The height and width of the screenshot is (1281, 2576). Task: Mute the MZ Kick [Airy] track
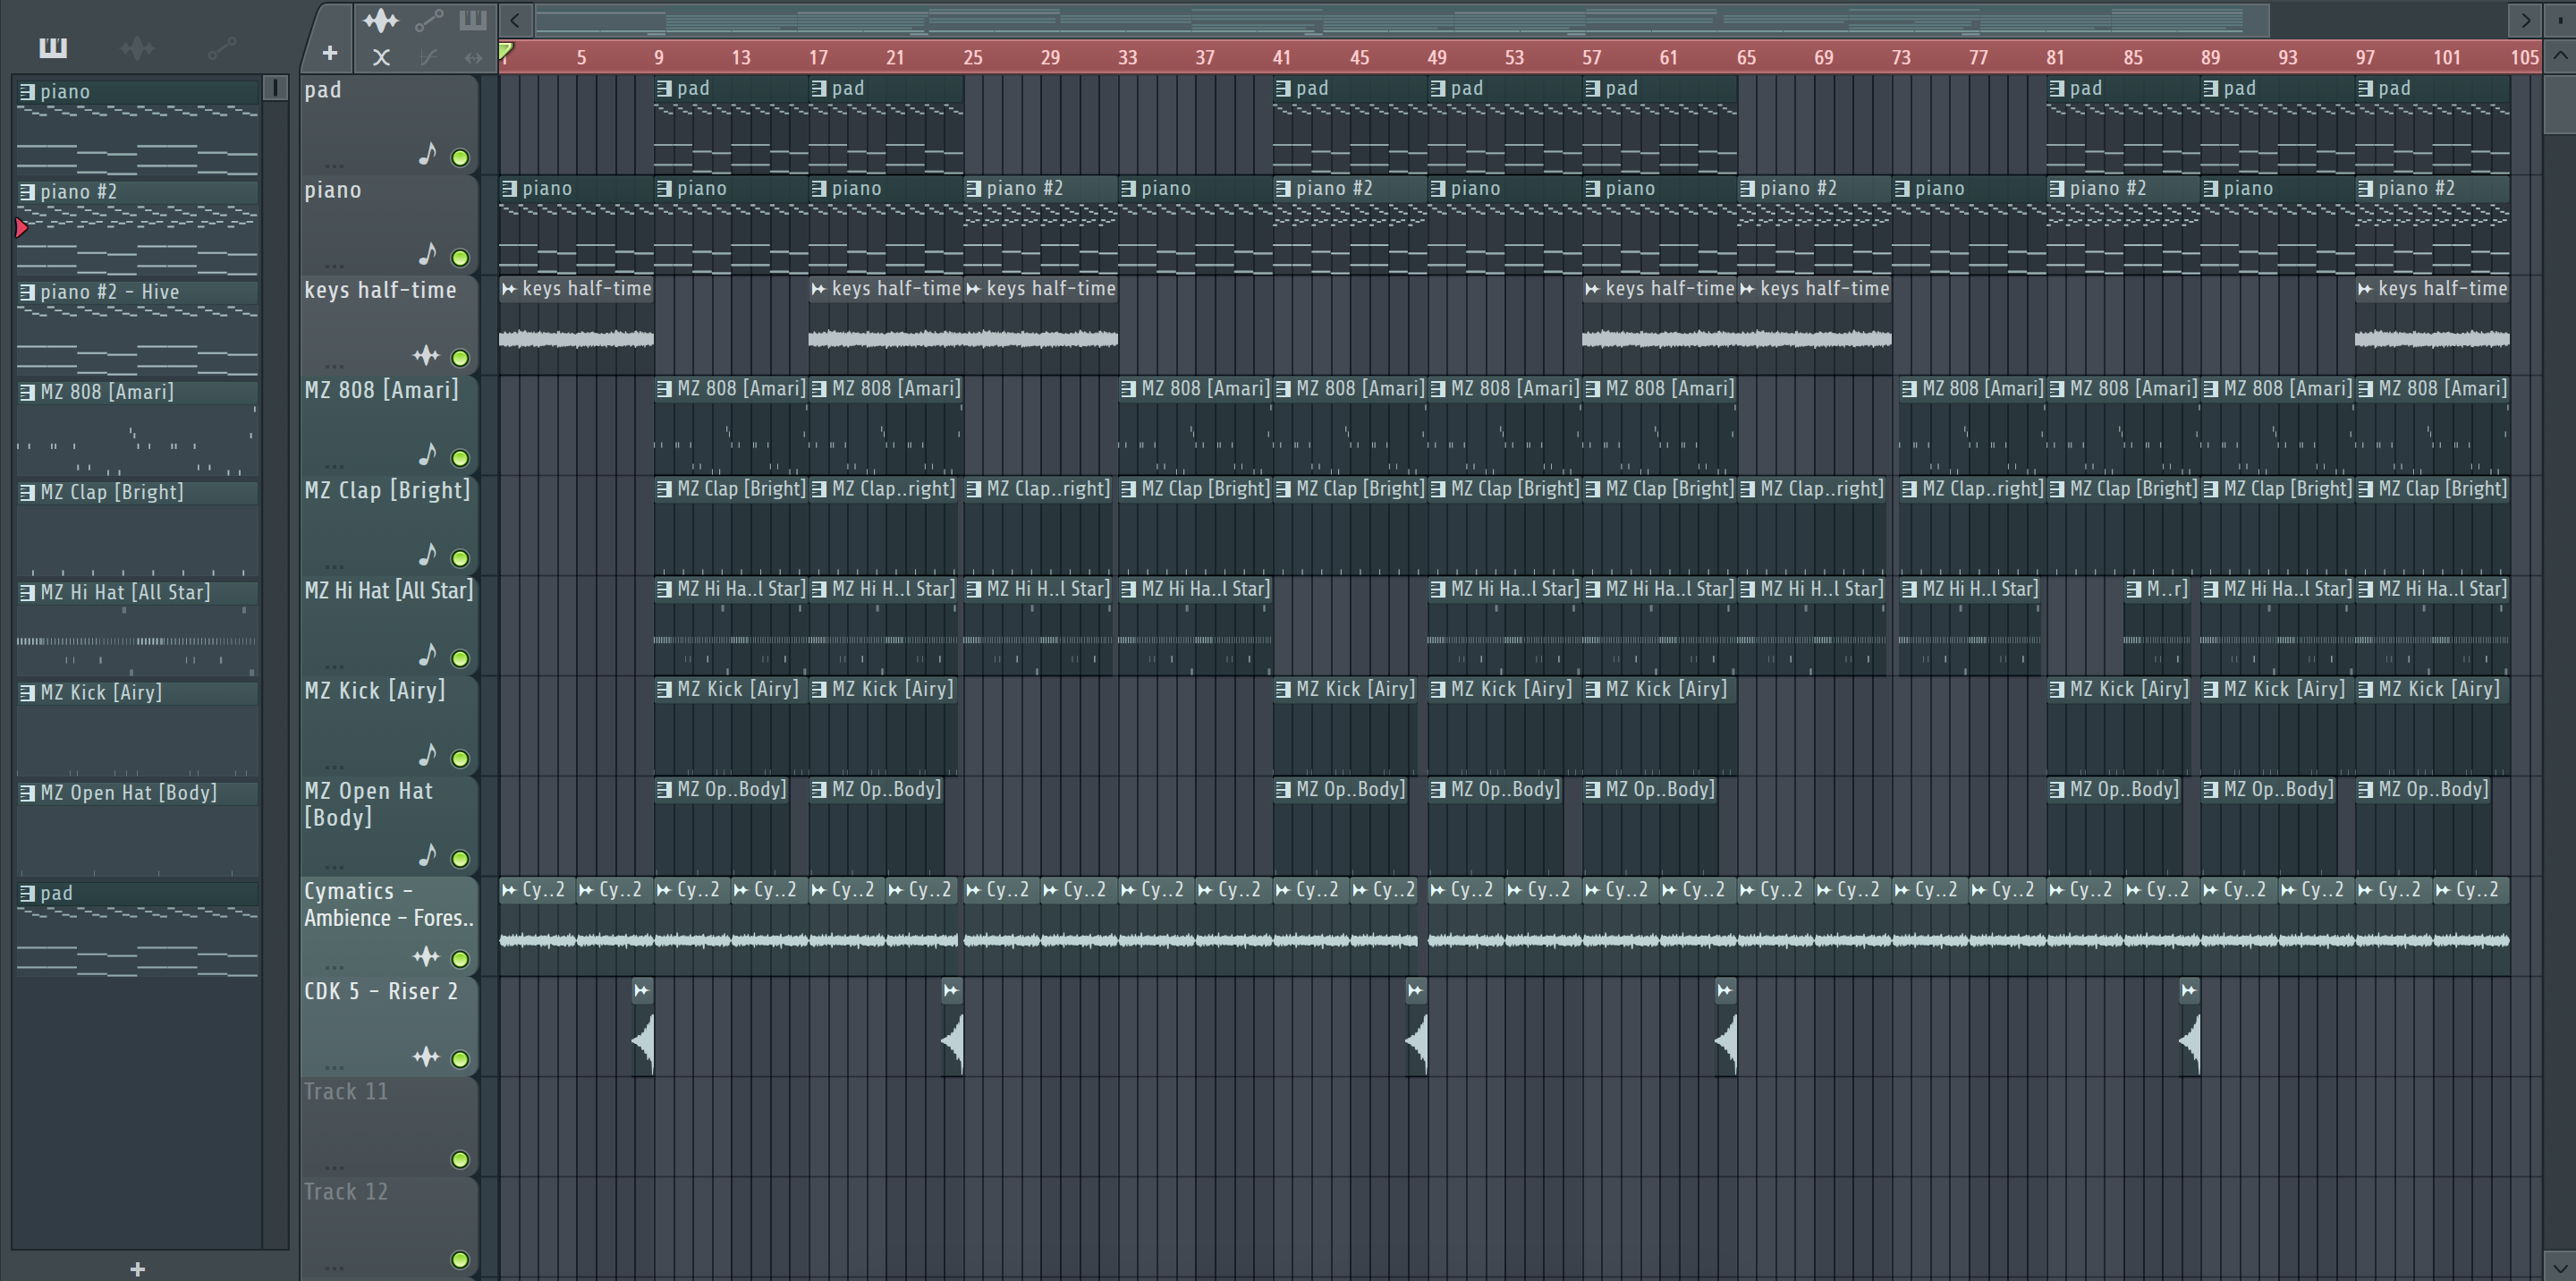tap(460, 758)
